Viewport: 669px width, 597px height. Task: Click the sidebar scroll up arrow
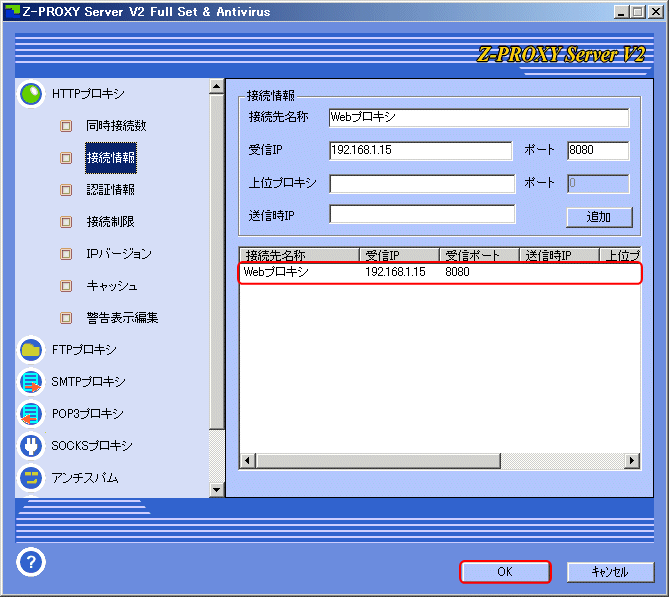216,87
